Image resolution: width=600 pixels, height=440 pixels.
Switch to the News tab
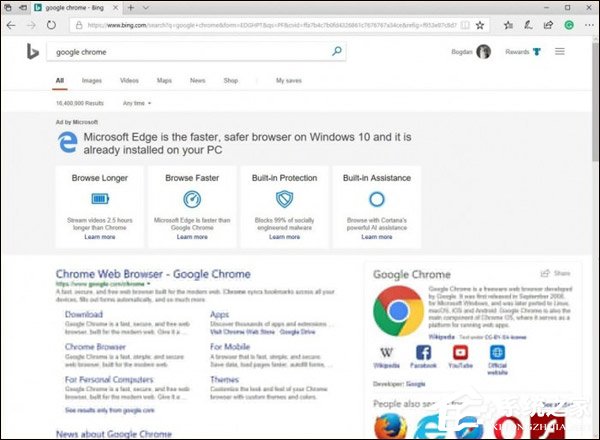pos(197,80)
